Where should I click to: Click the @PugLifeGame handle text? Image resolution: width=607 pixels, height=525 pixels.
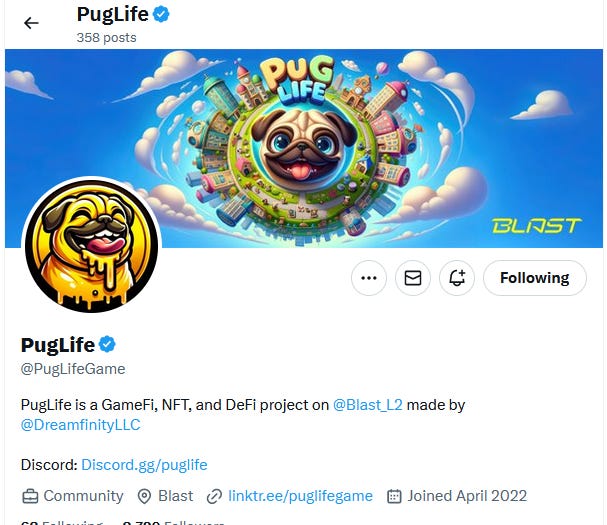(73, 369)
